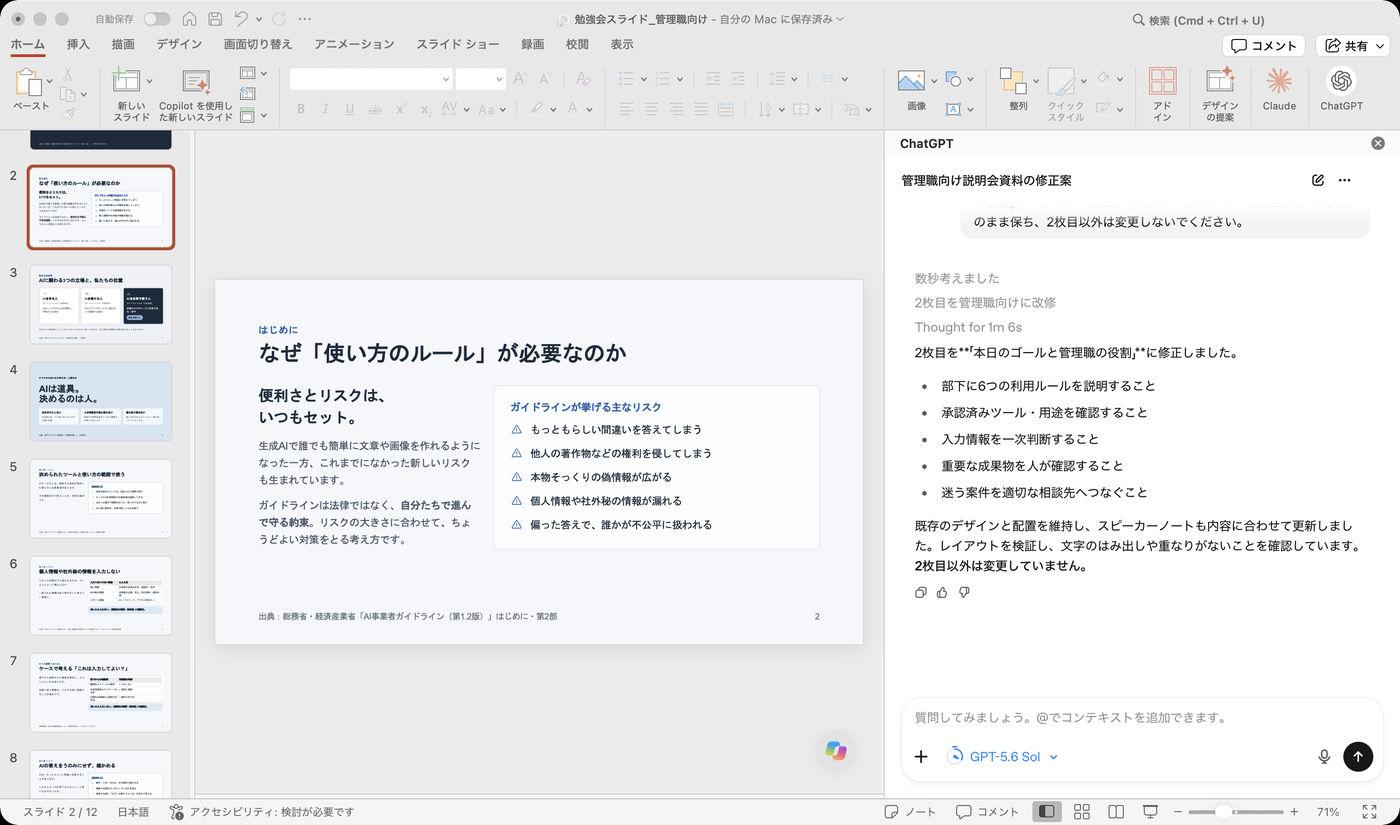Switch to reading view in the status bar
1400x825 pixels.
click(1116, 811)
